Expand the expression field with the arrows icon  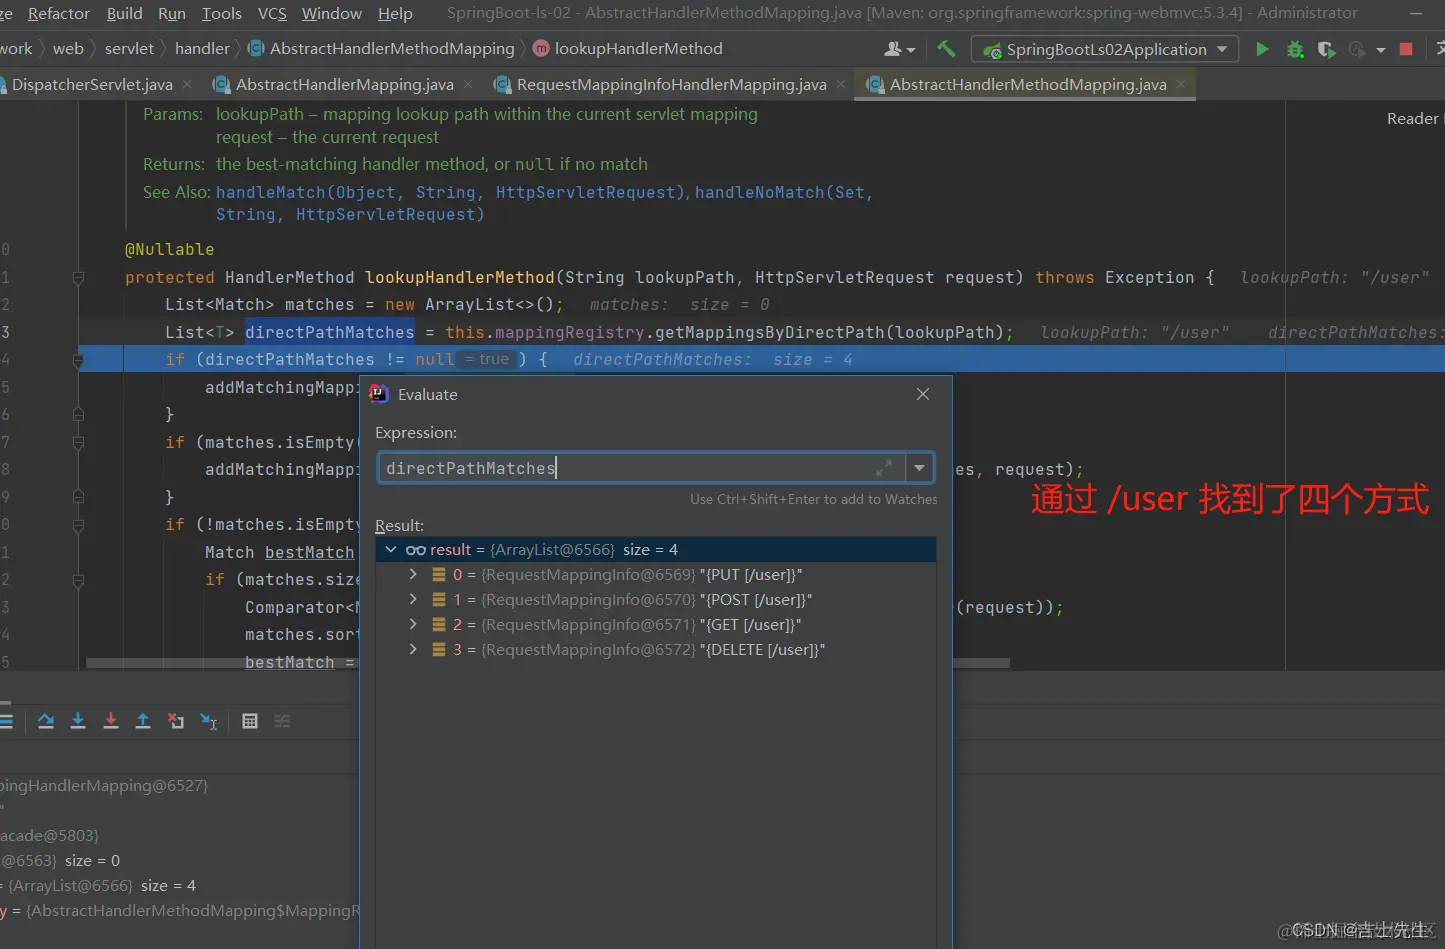pyautogui.click(x=884, y=468)
